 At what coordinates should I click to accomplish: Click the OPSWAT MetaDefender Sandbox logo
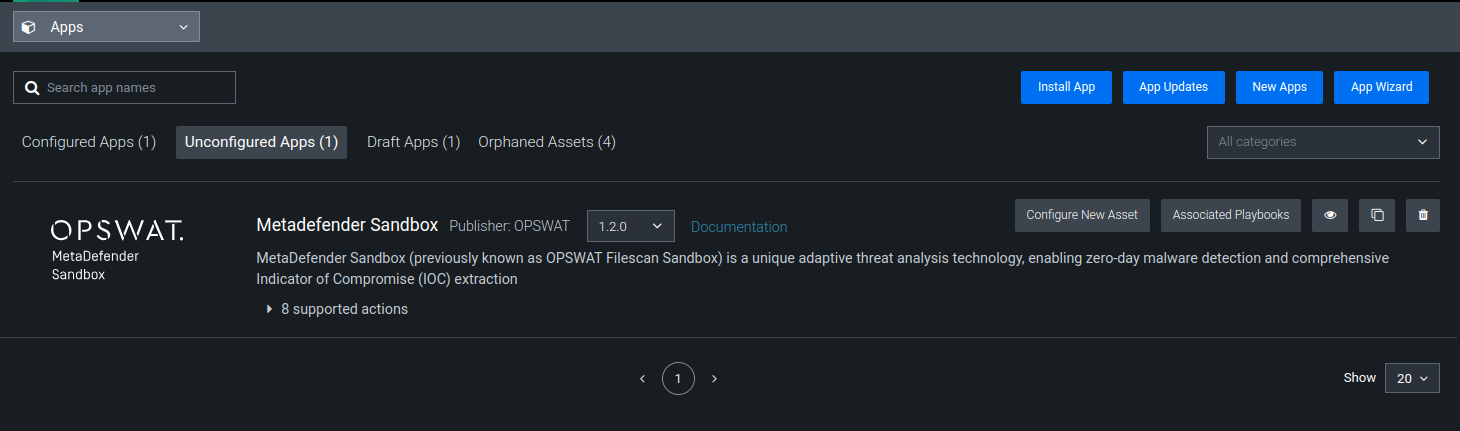tap(117, 250)
